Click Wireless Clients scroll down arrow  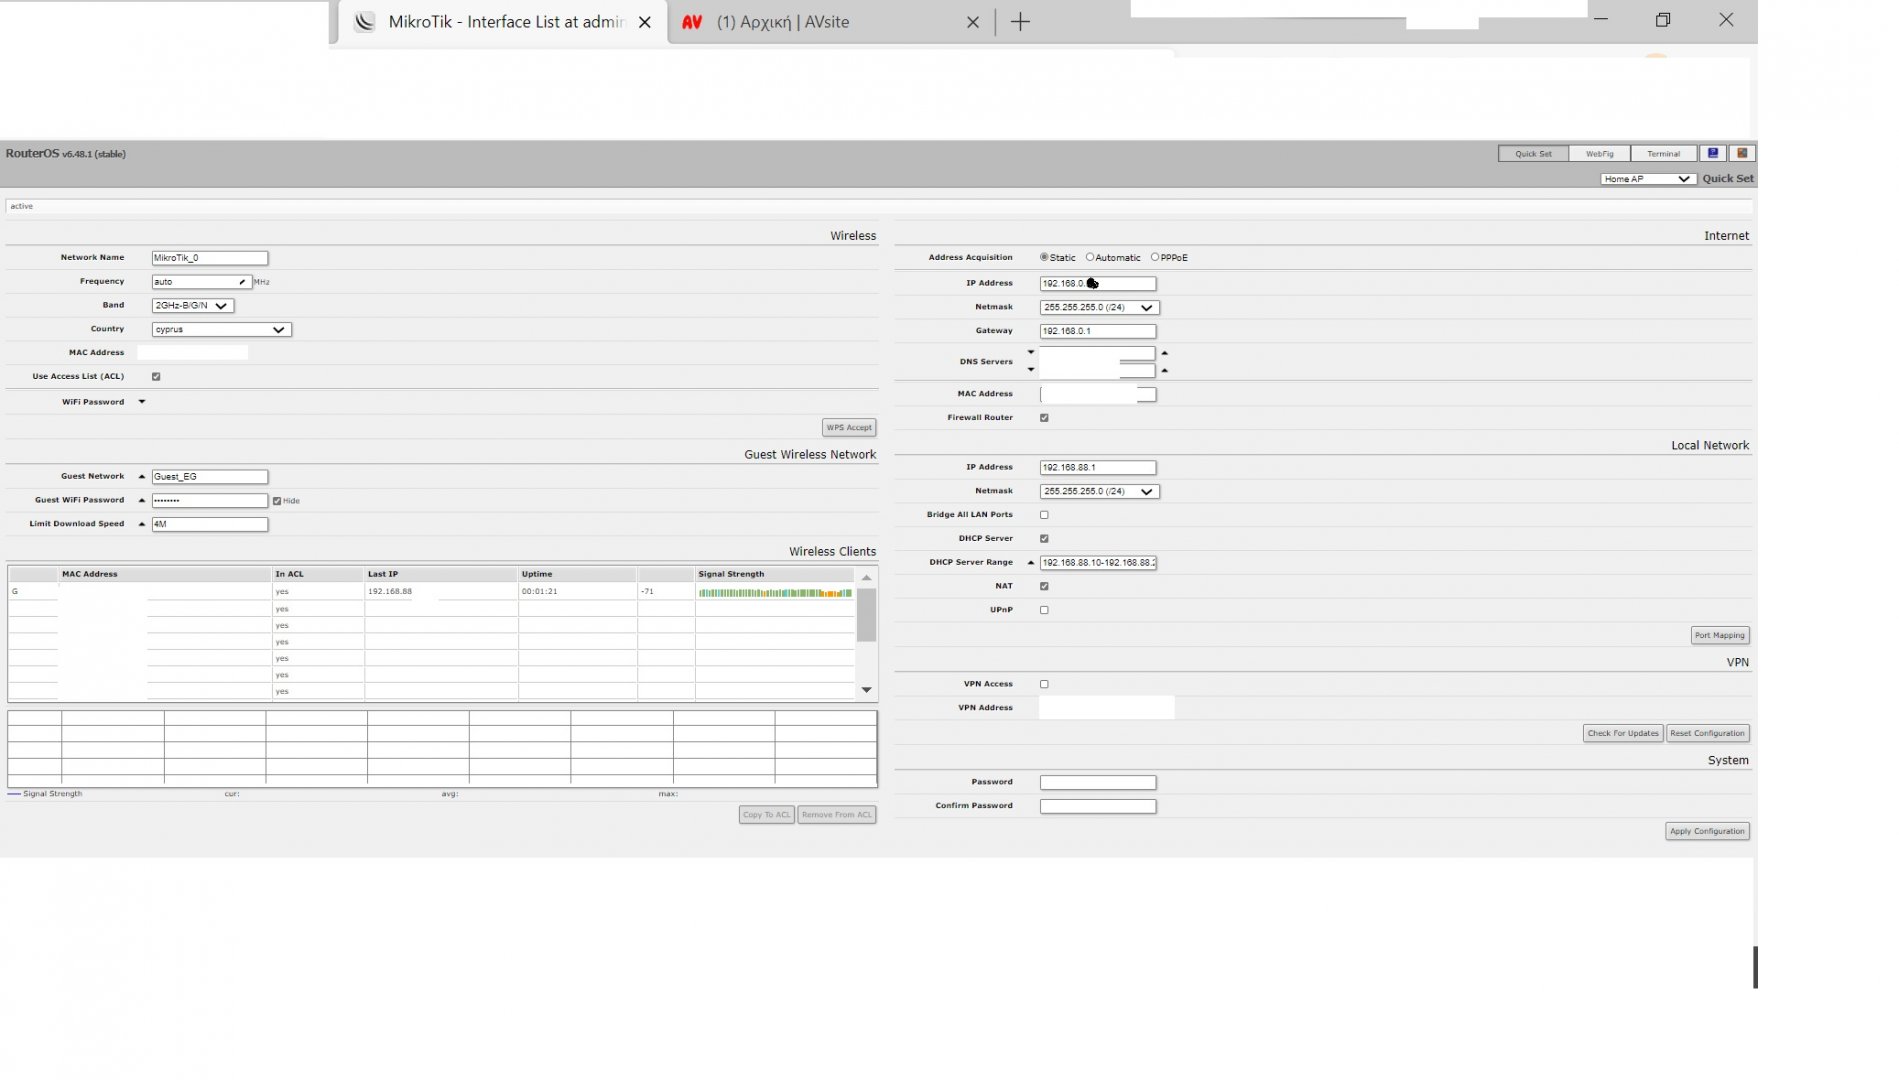point(866,690)
